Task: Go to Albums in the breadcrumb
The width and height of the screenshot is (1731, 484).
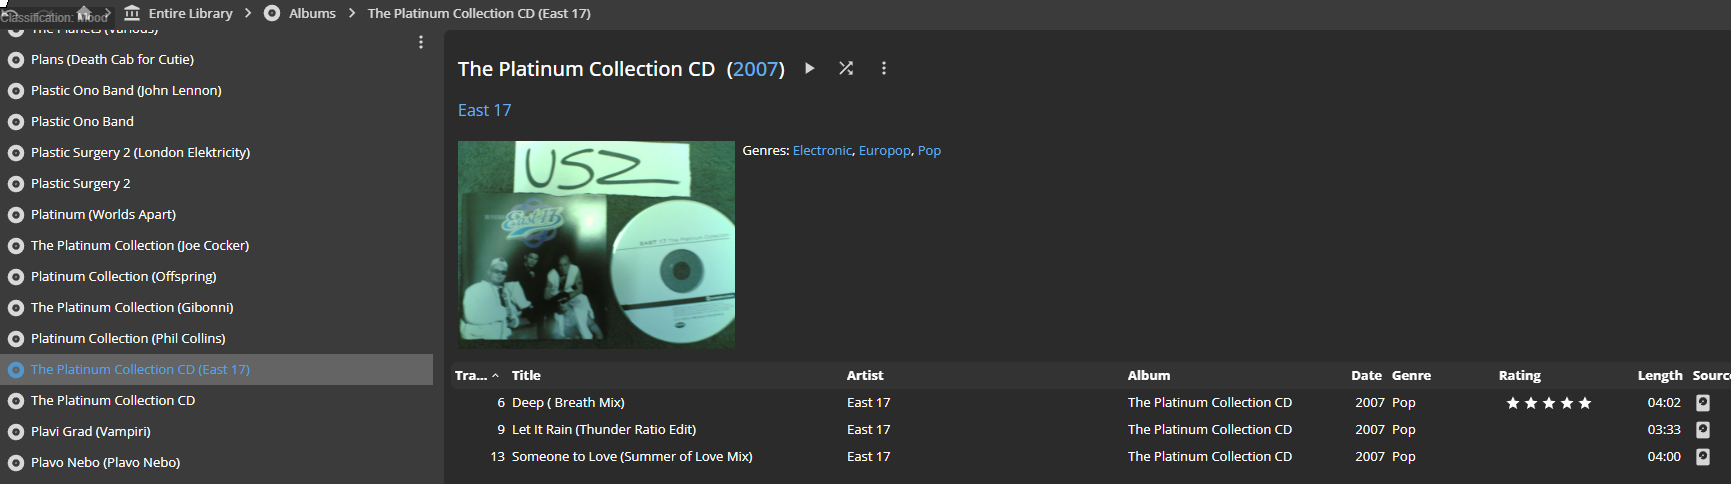Action: coord(312,13)
